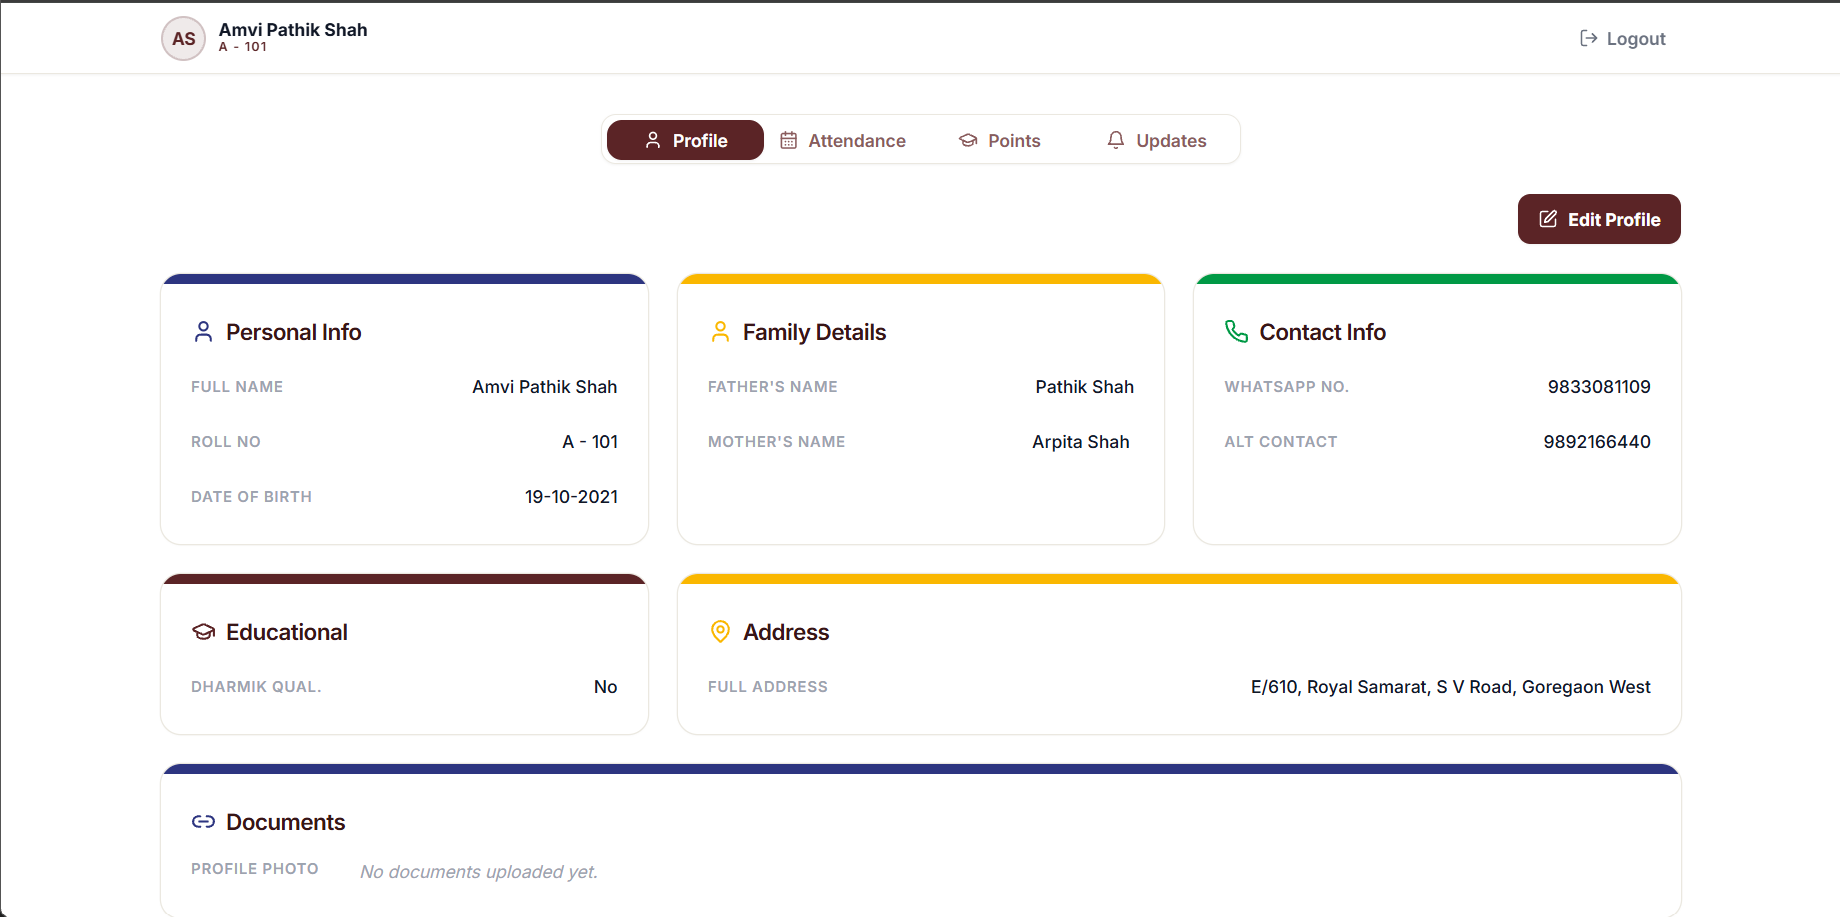Click the Family Details person icon
Image resolution: width=1840 pixels, height=917 pixels.
720,332
